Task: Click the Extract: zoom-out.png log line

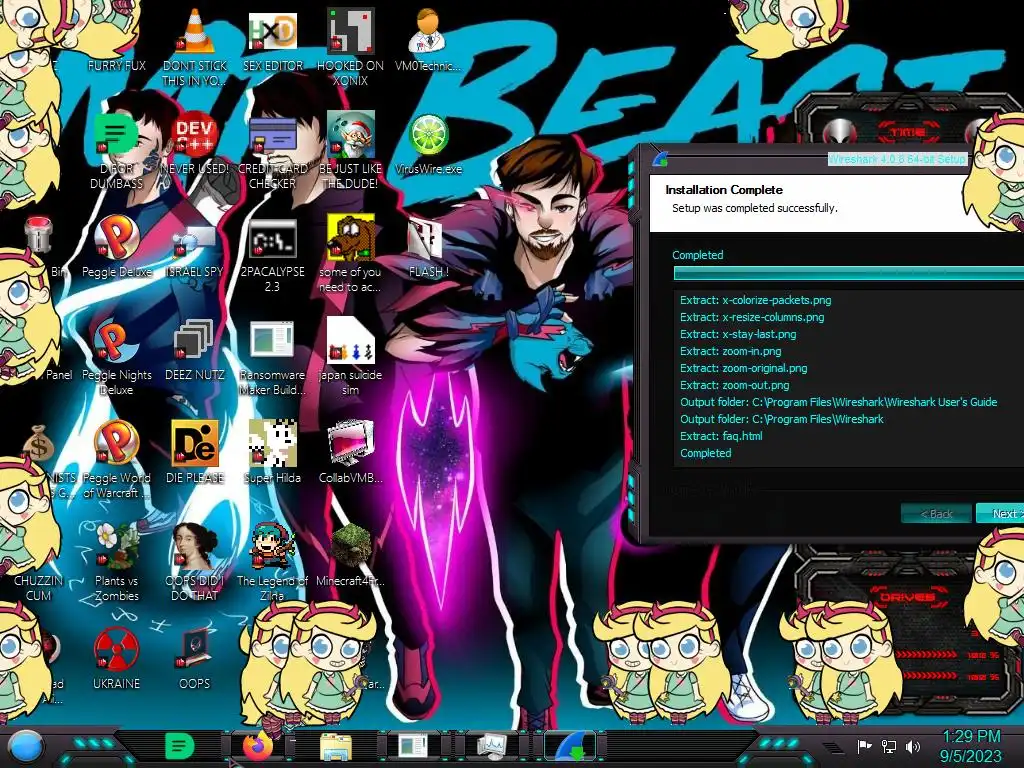Action: pyautogui.click(x=735, y=385)
